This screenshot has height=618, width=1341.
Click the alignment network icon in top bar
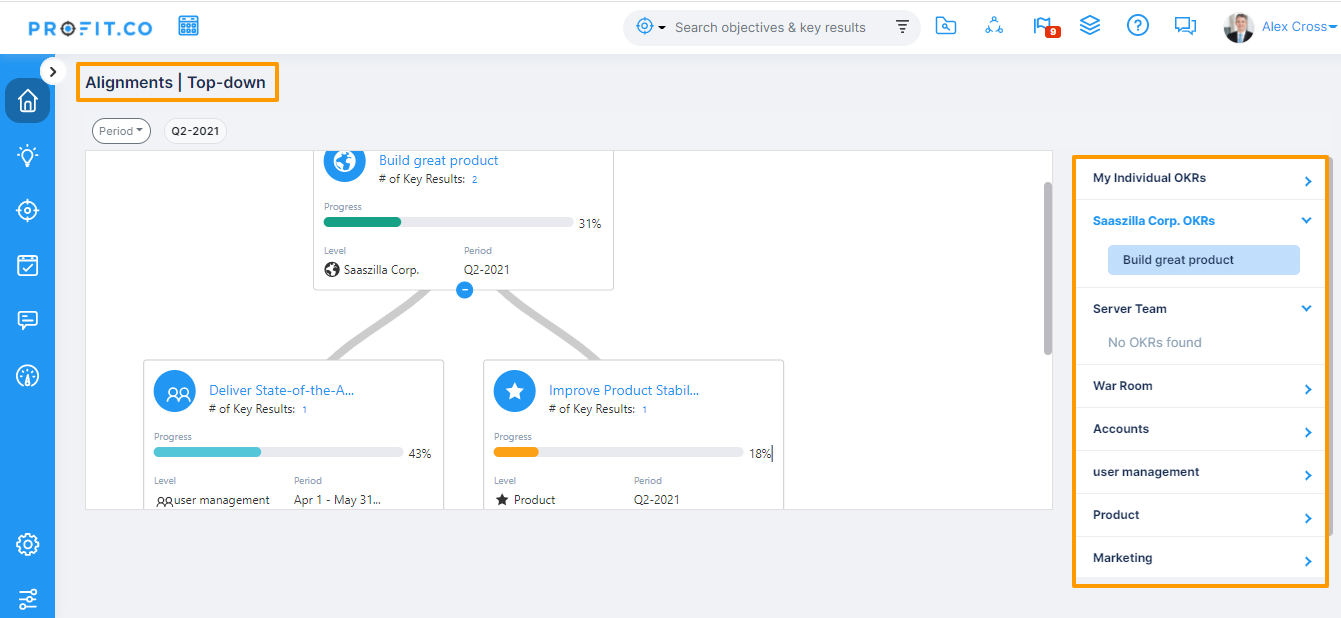point(994,25)
